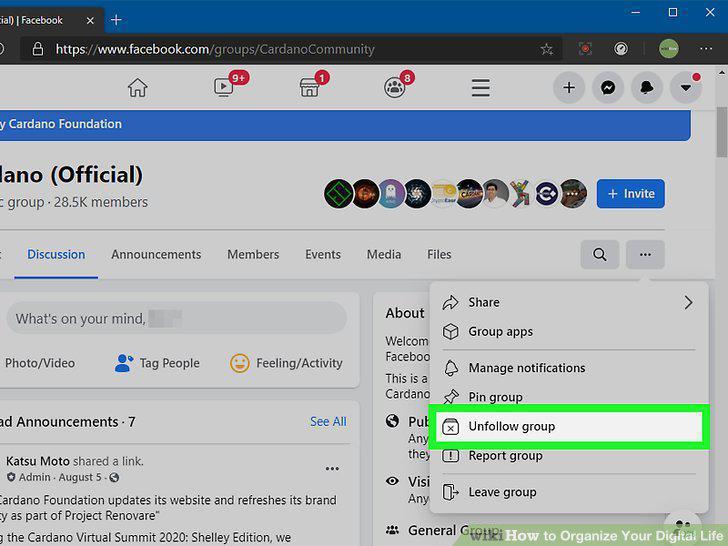Open Facebook notifications bell icon
Image resolution: width=728 pixels, height=546 pixels.
tap(647, 88)
